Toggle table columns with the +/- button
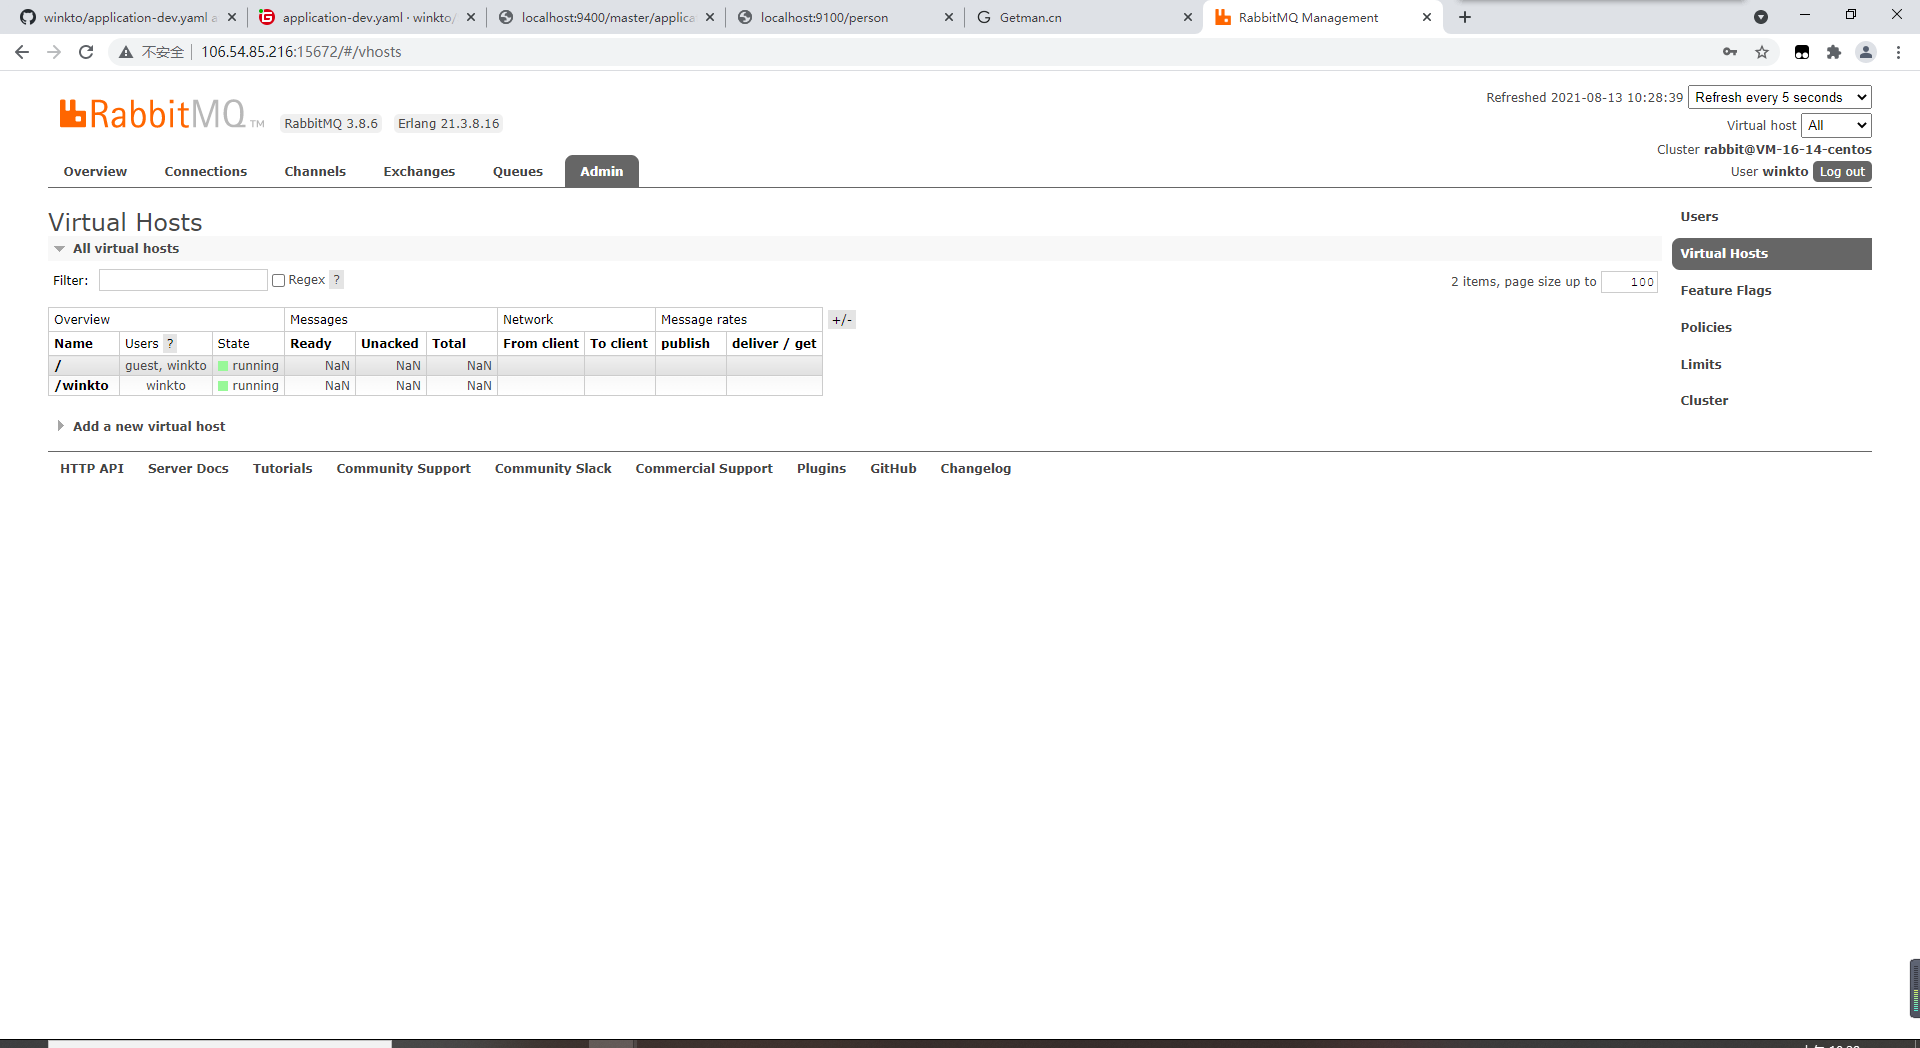The height and width of the screenshot is (1048, 1920). click(x=842, y=320)
